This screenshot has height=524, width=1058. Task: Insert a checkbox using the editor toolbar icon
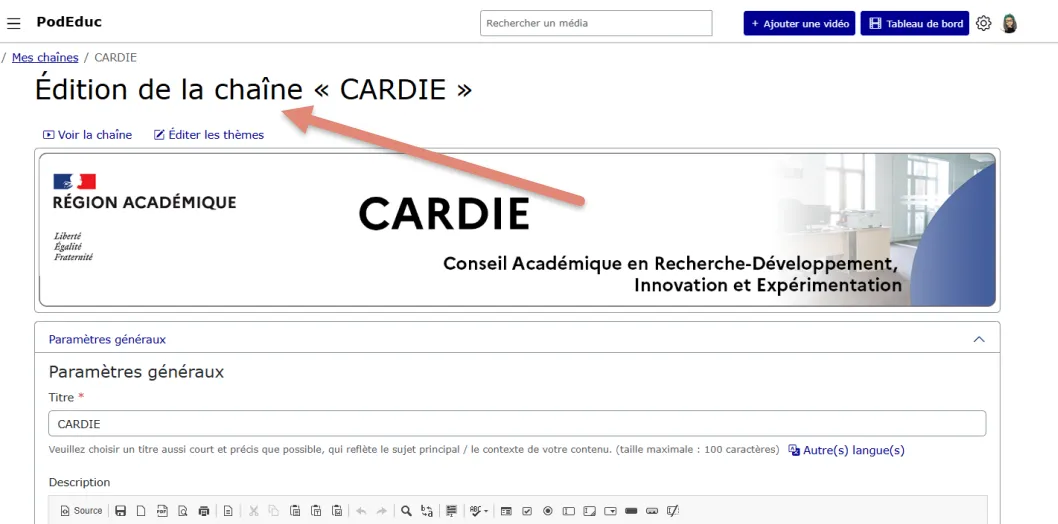pos(527,511)
